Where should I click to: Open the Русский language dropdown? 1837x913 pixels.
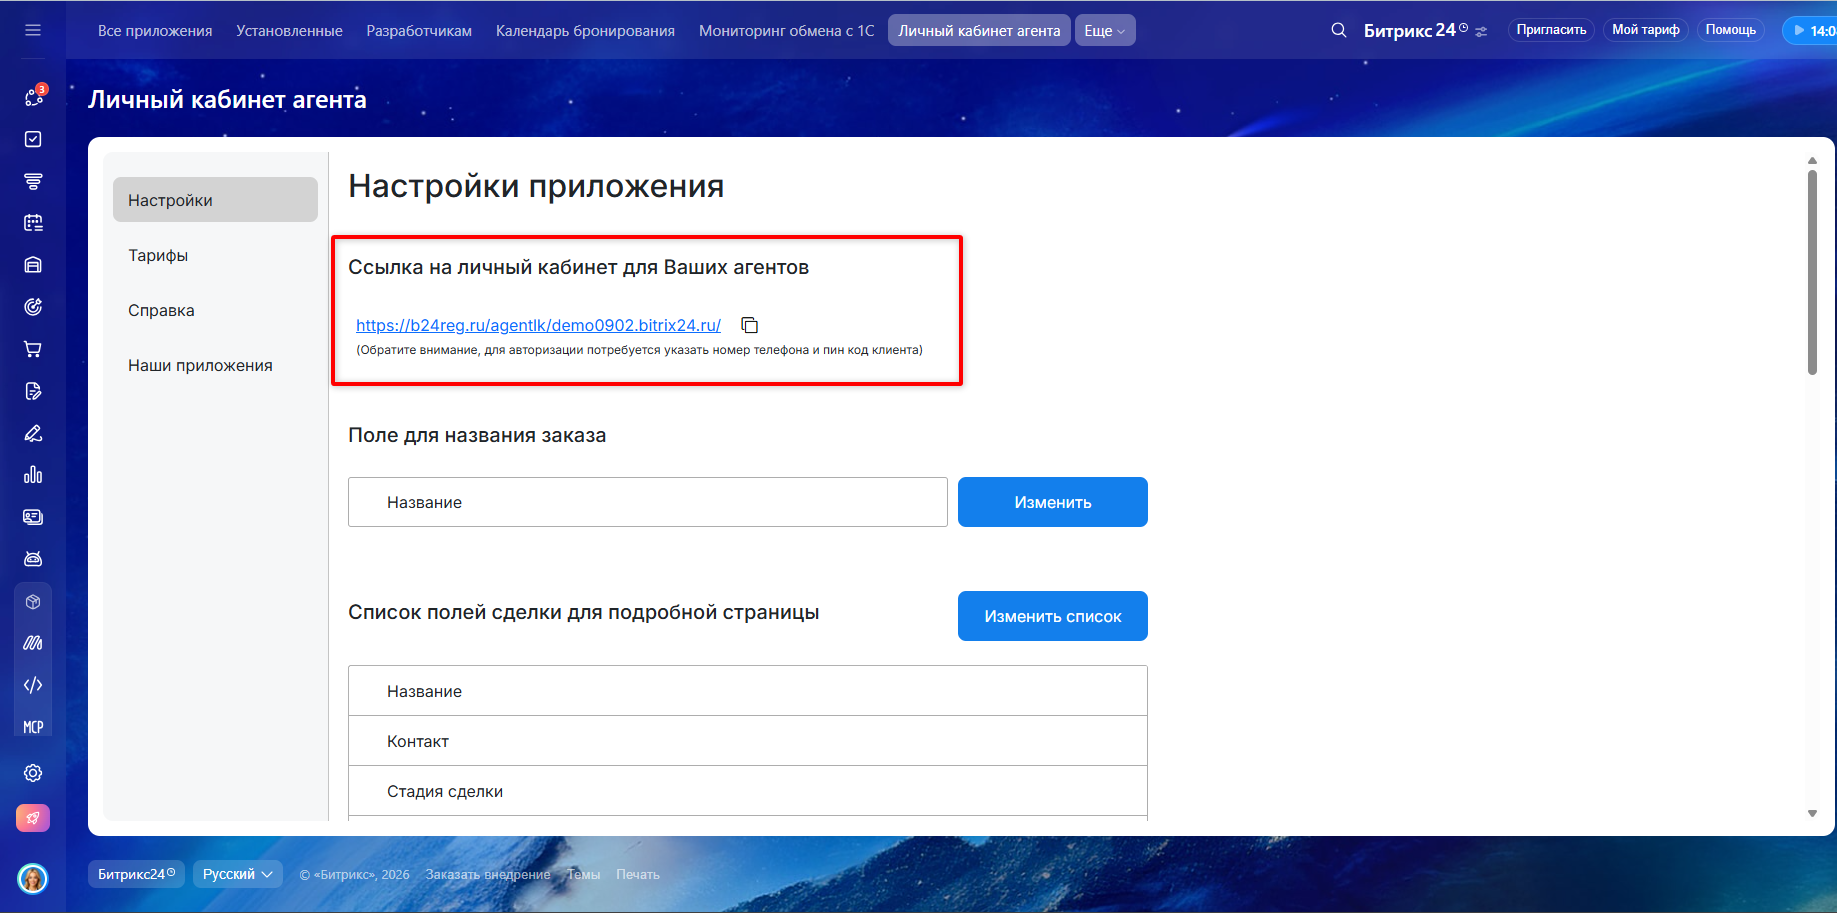pos(238,874)
